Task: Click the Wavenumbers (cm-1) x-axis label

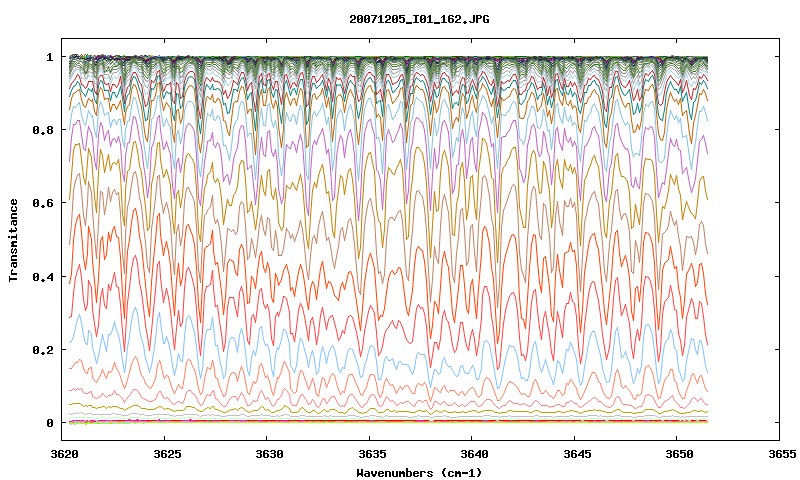Action: pyautogui.click(x=419, y=473)
